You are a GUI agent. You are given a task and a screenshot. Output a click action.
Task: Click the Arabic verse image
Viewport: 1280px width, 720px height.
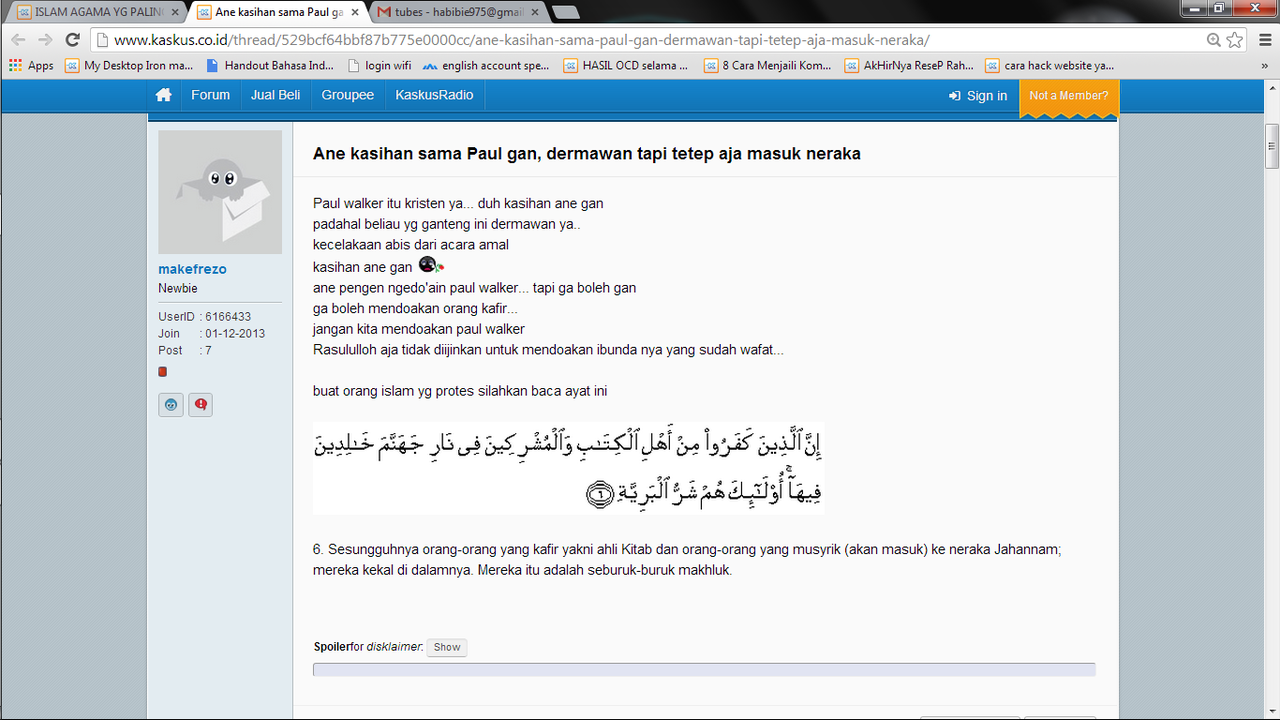pyautogui.click(x=568, y=468)
